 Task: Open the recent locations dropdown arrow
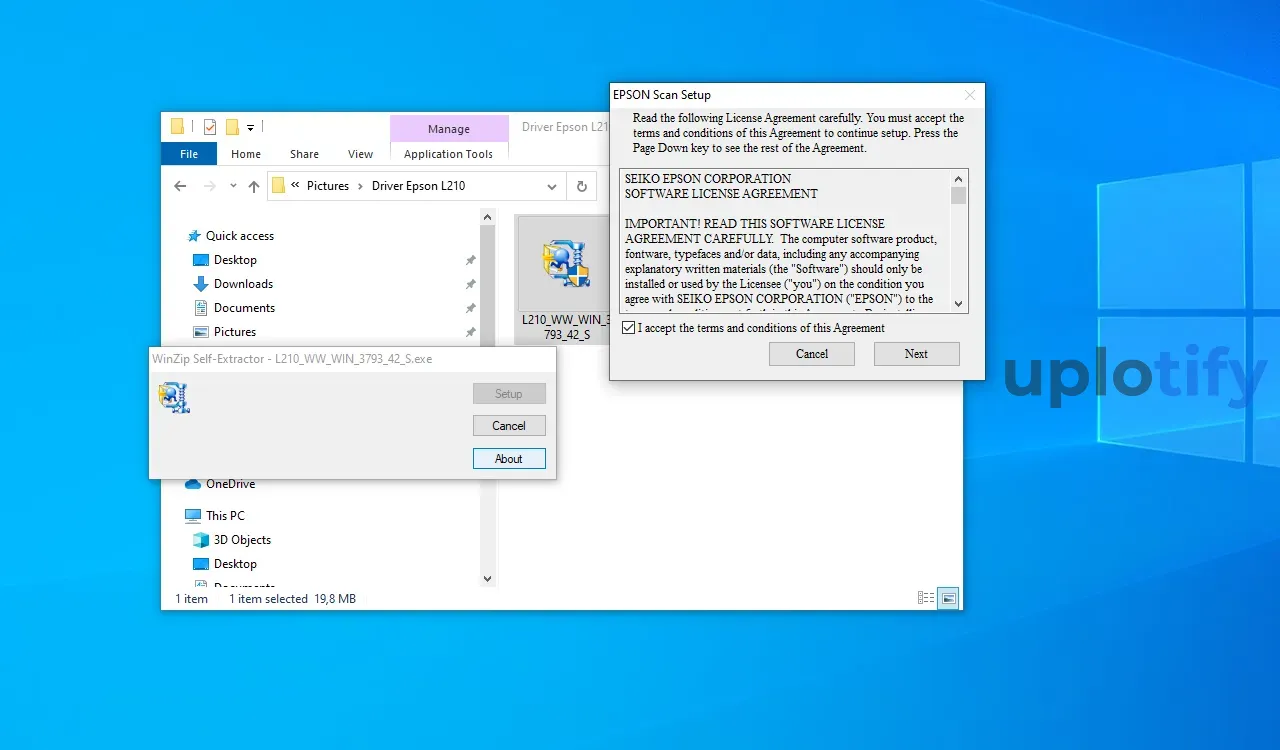tap(233, 186)
